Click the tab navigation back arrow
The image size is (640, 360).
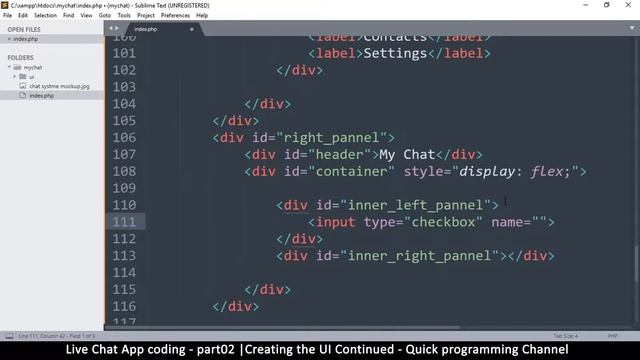pos(111,28)
